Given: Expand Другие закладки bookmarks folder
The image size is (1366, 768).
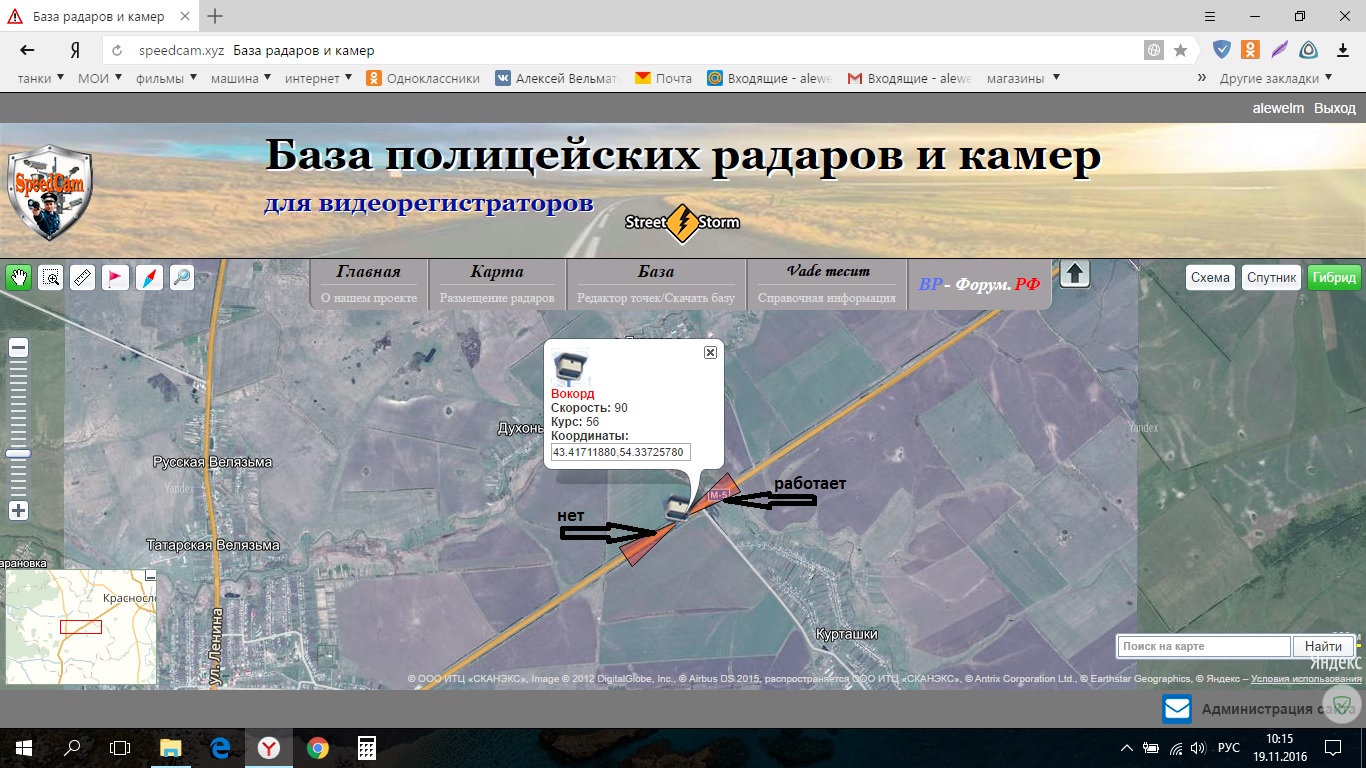Looking at the screenshot, I should pos(1276,78).
